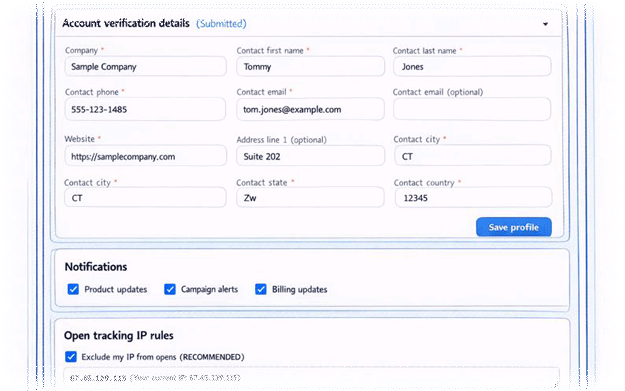
Task: Toggle Exclude my IP from opens checkbox
Action: click(71, 356)
